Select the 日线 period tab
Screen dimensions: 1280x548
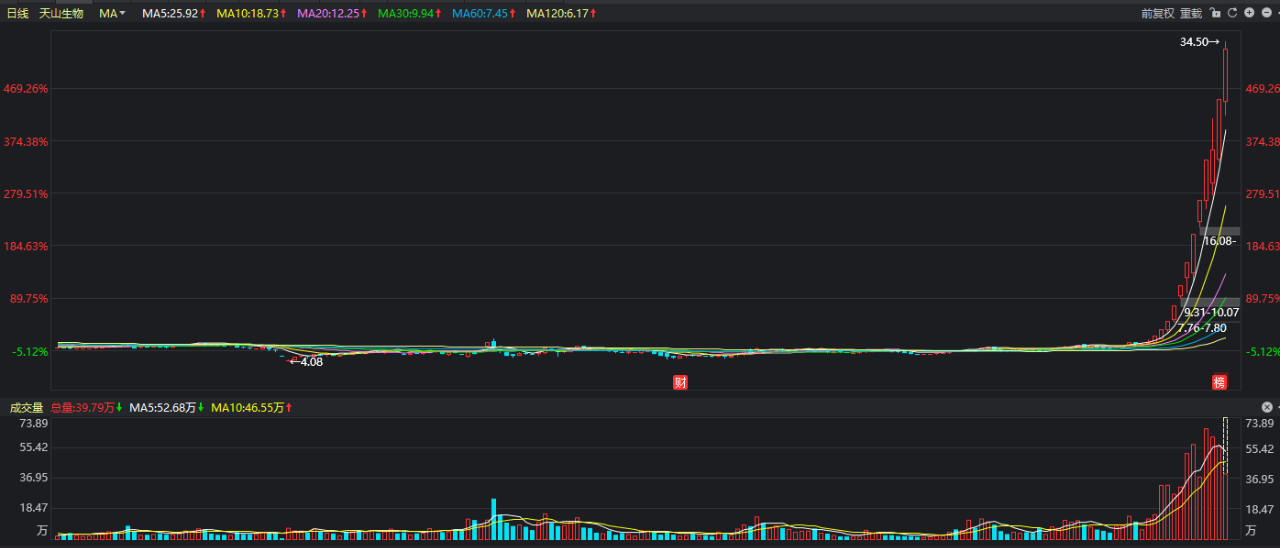click(x=18, y=13)
